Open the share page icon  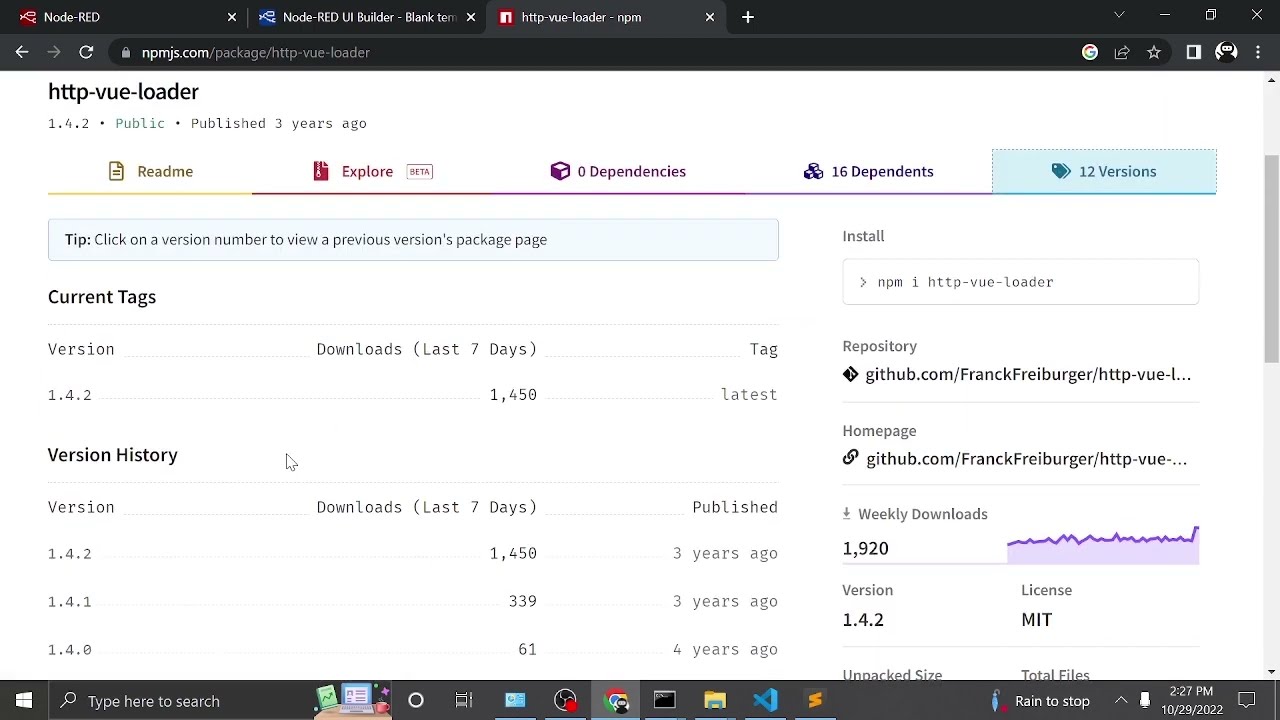1122,52
